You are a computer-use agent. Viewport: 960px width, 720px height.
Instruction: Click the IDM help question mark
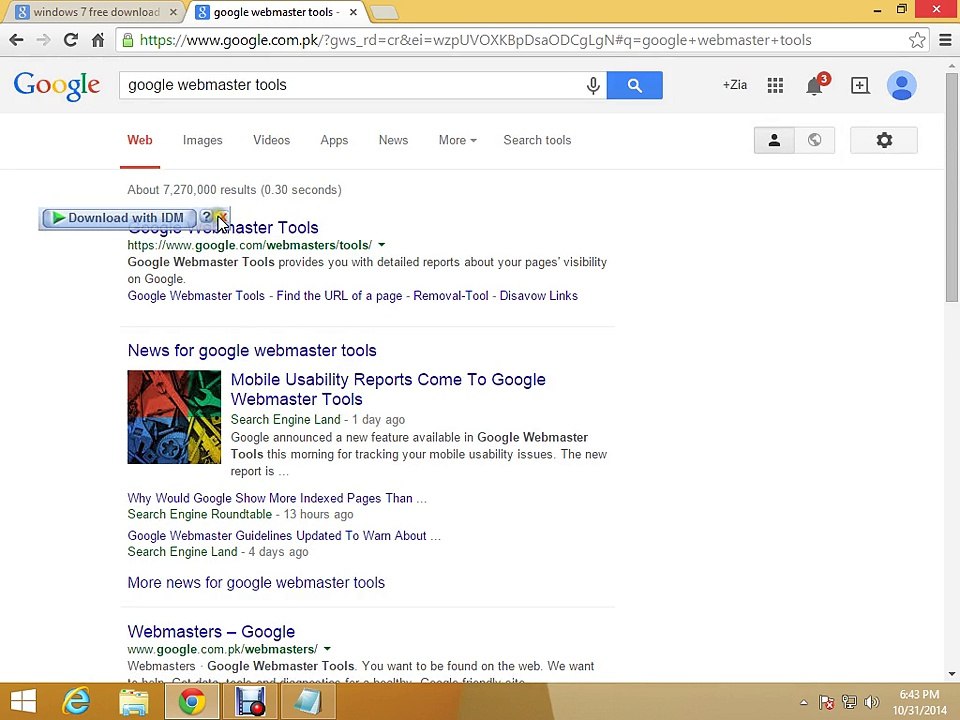coord(206,217)
